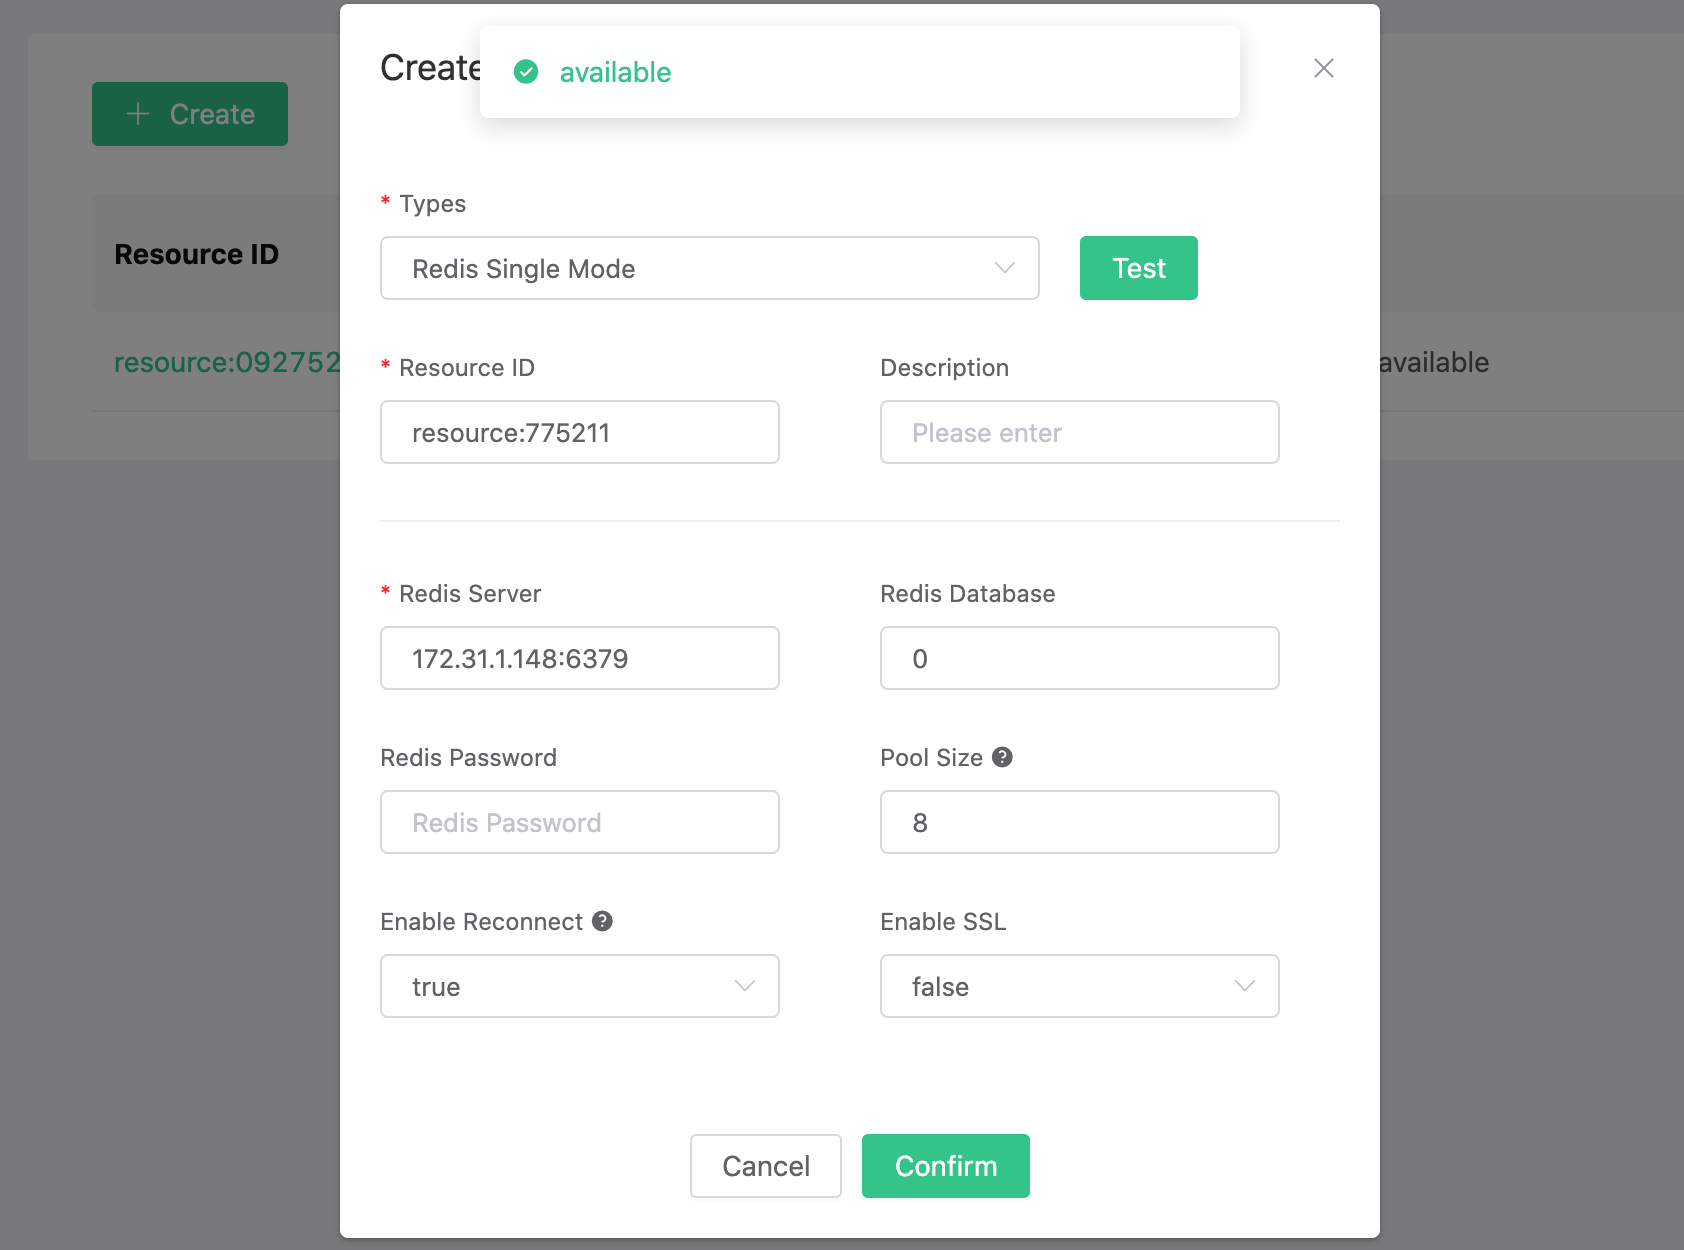Screen dimensions: 1684x1250
Task: Click the Resource ID input field
Action: (580, 433)
